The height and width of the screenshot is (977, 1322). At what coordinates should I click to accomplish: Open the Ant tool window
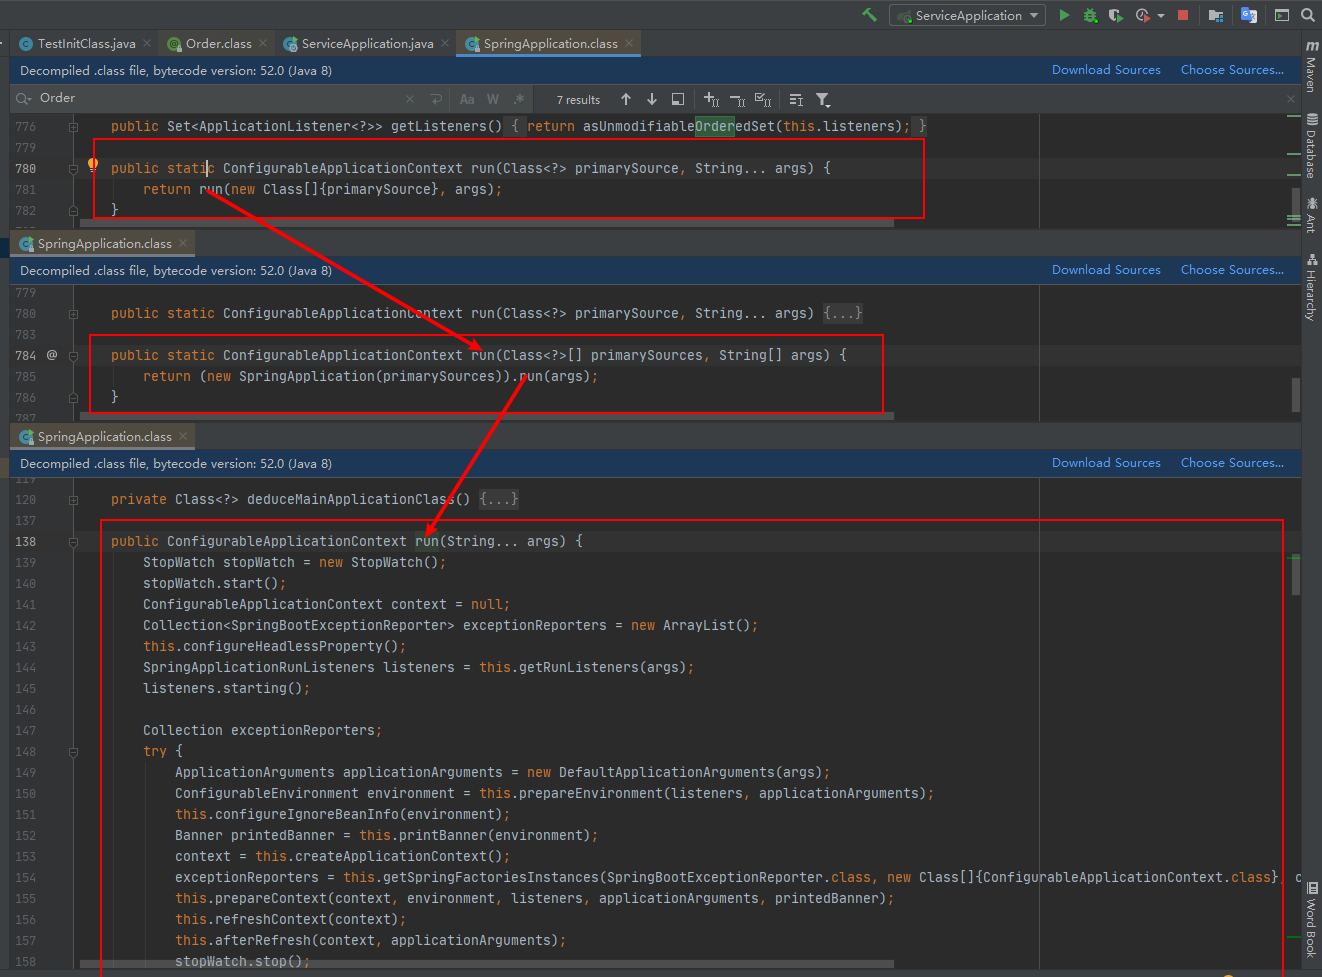pos(1311,215)
